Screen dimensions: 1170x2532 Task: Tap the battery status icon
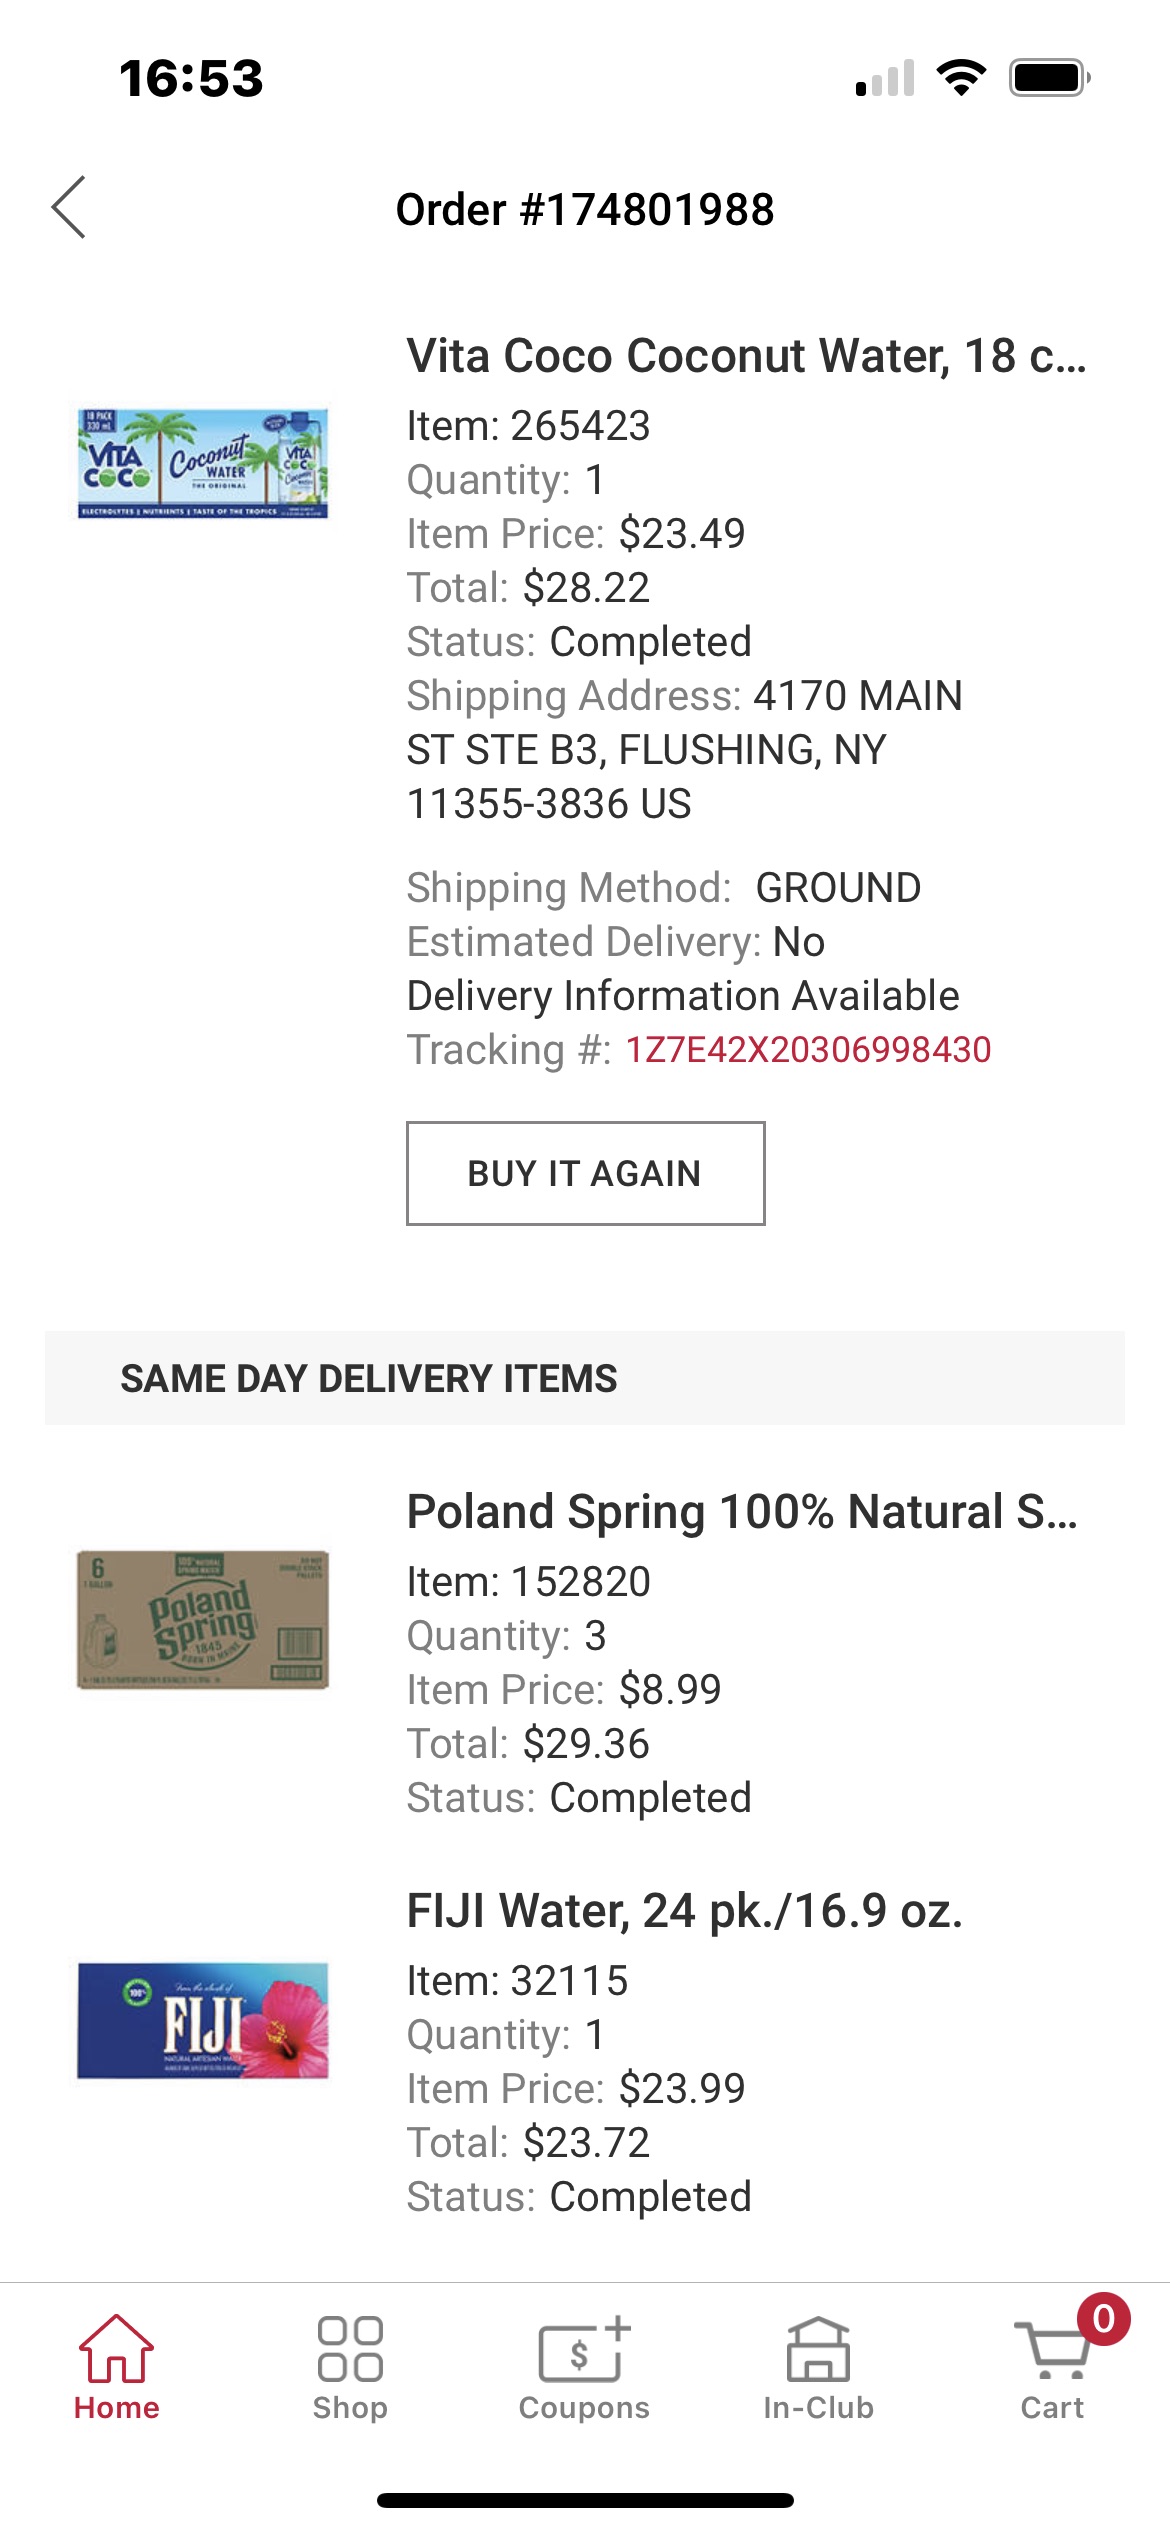tap(1049, 77)
